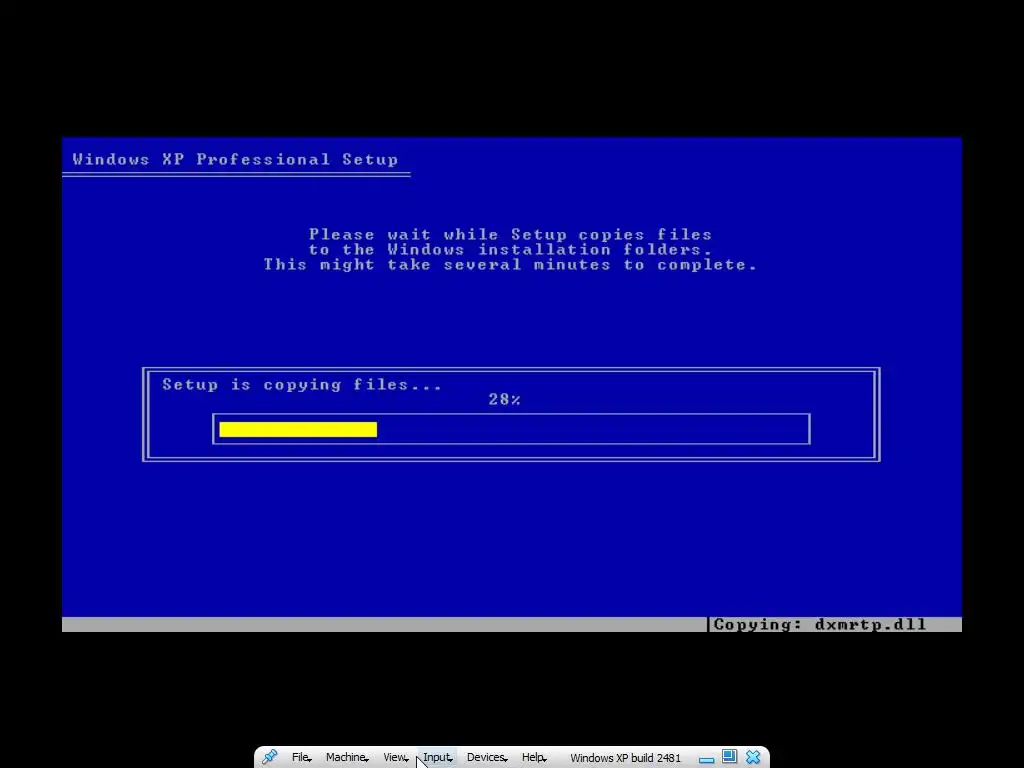
Task: Open the Help menu
Action: (534, 758)
